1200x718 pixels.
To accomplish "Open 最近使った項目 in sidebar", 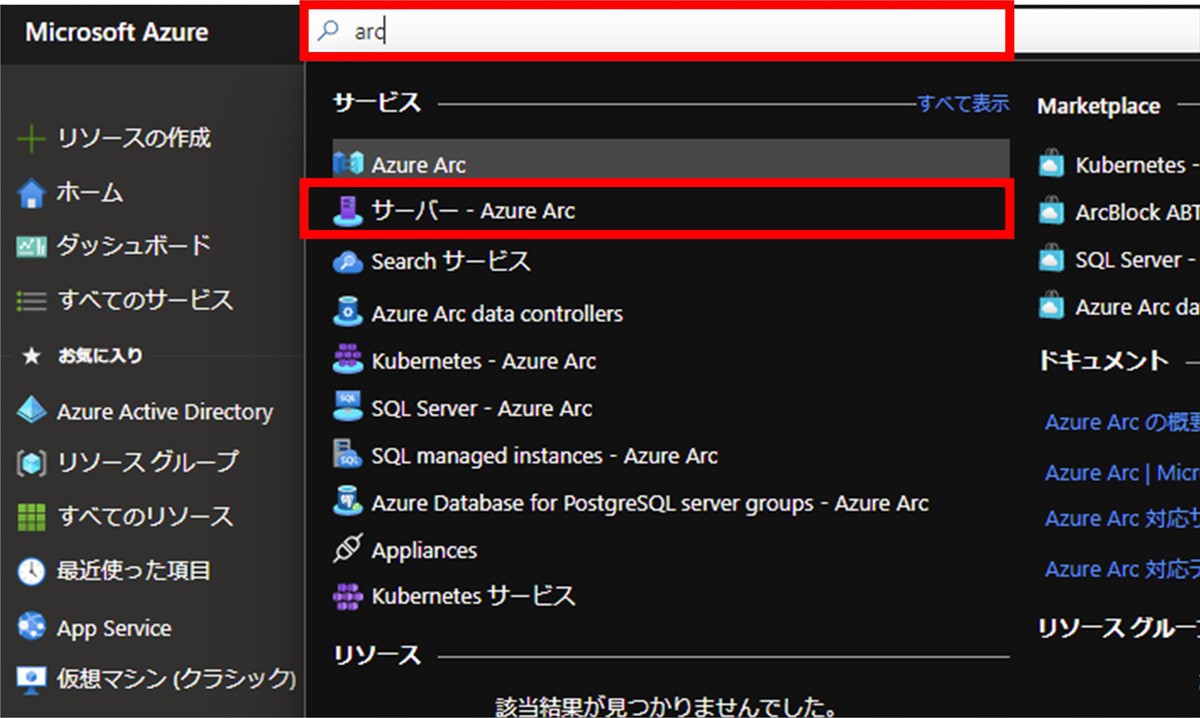I will coord(134,571).
